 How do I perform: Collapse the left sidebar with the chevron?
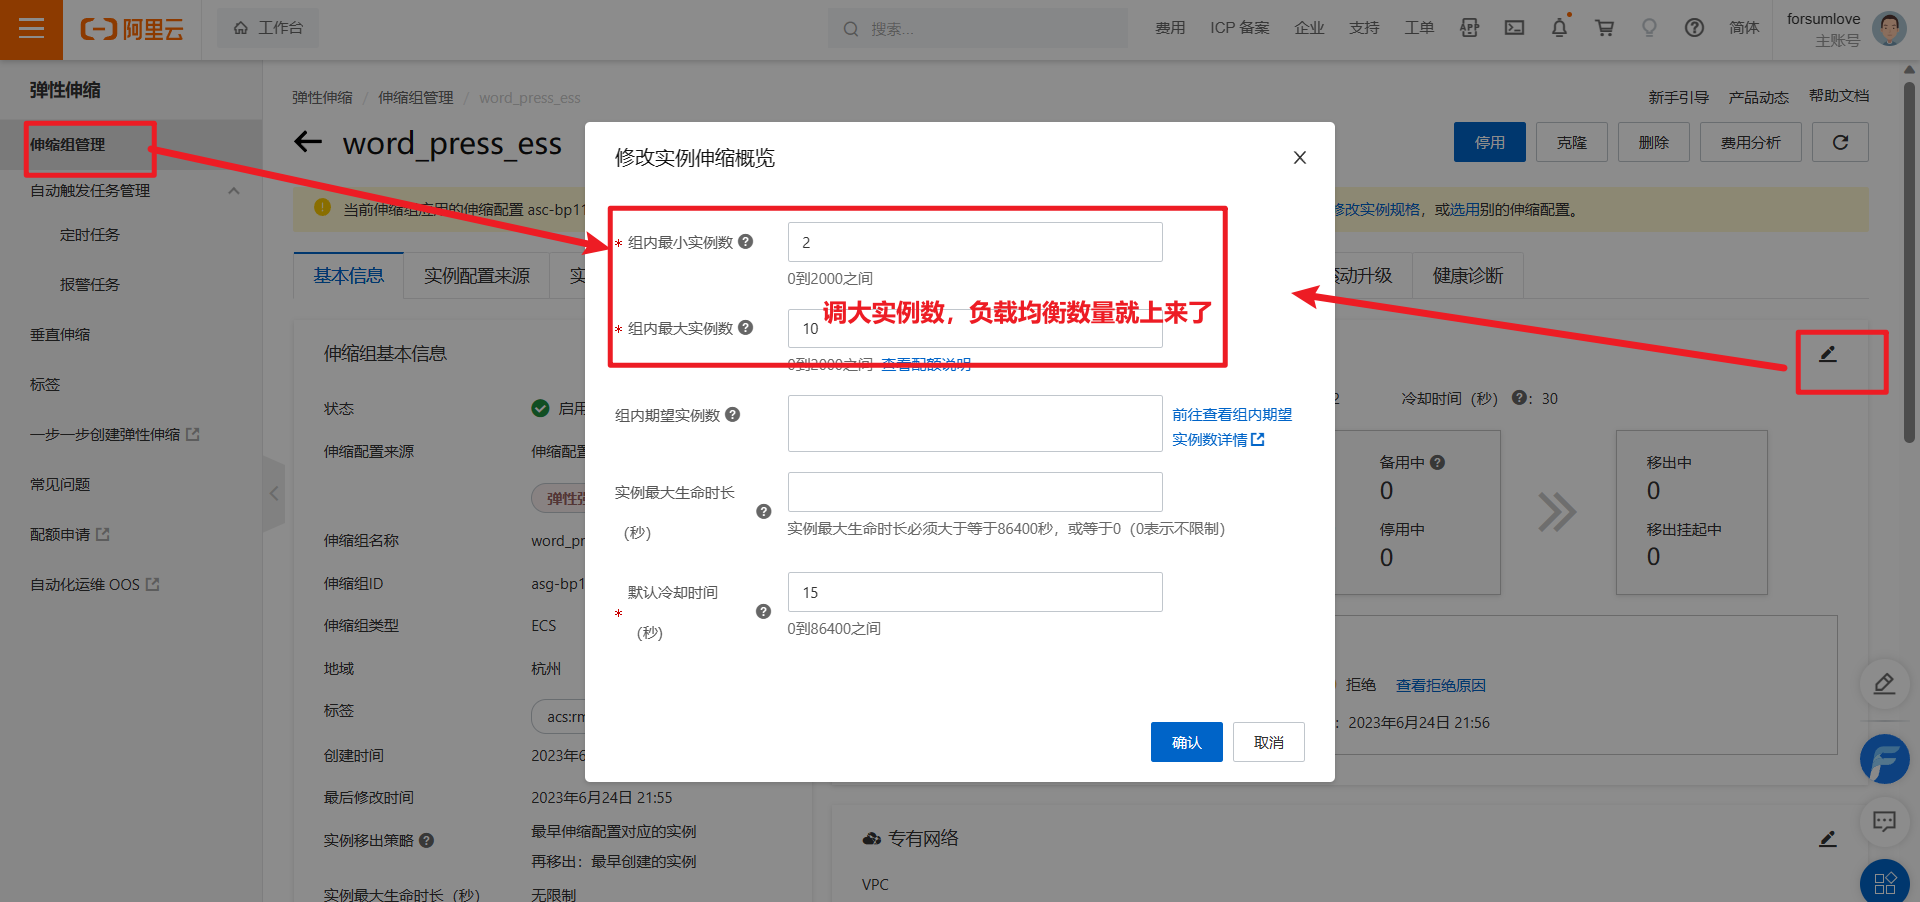point(274,494)
